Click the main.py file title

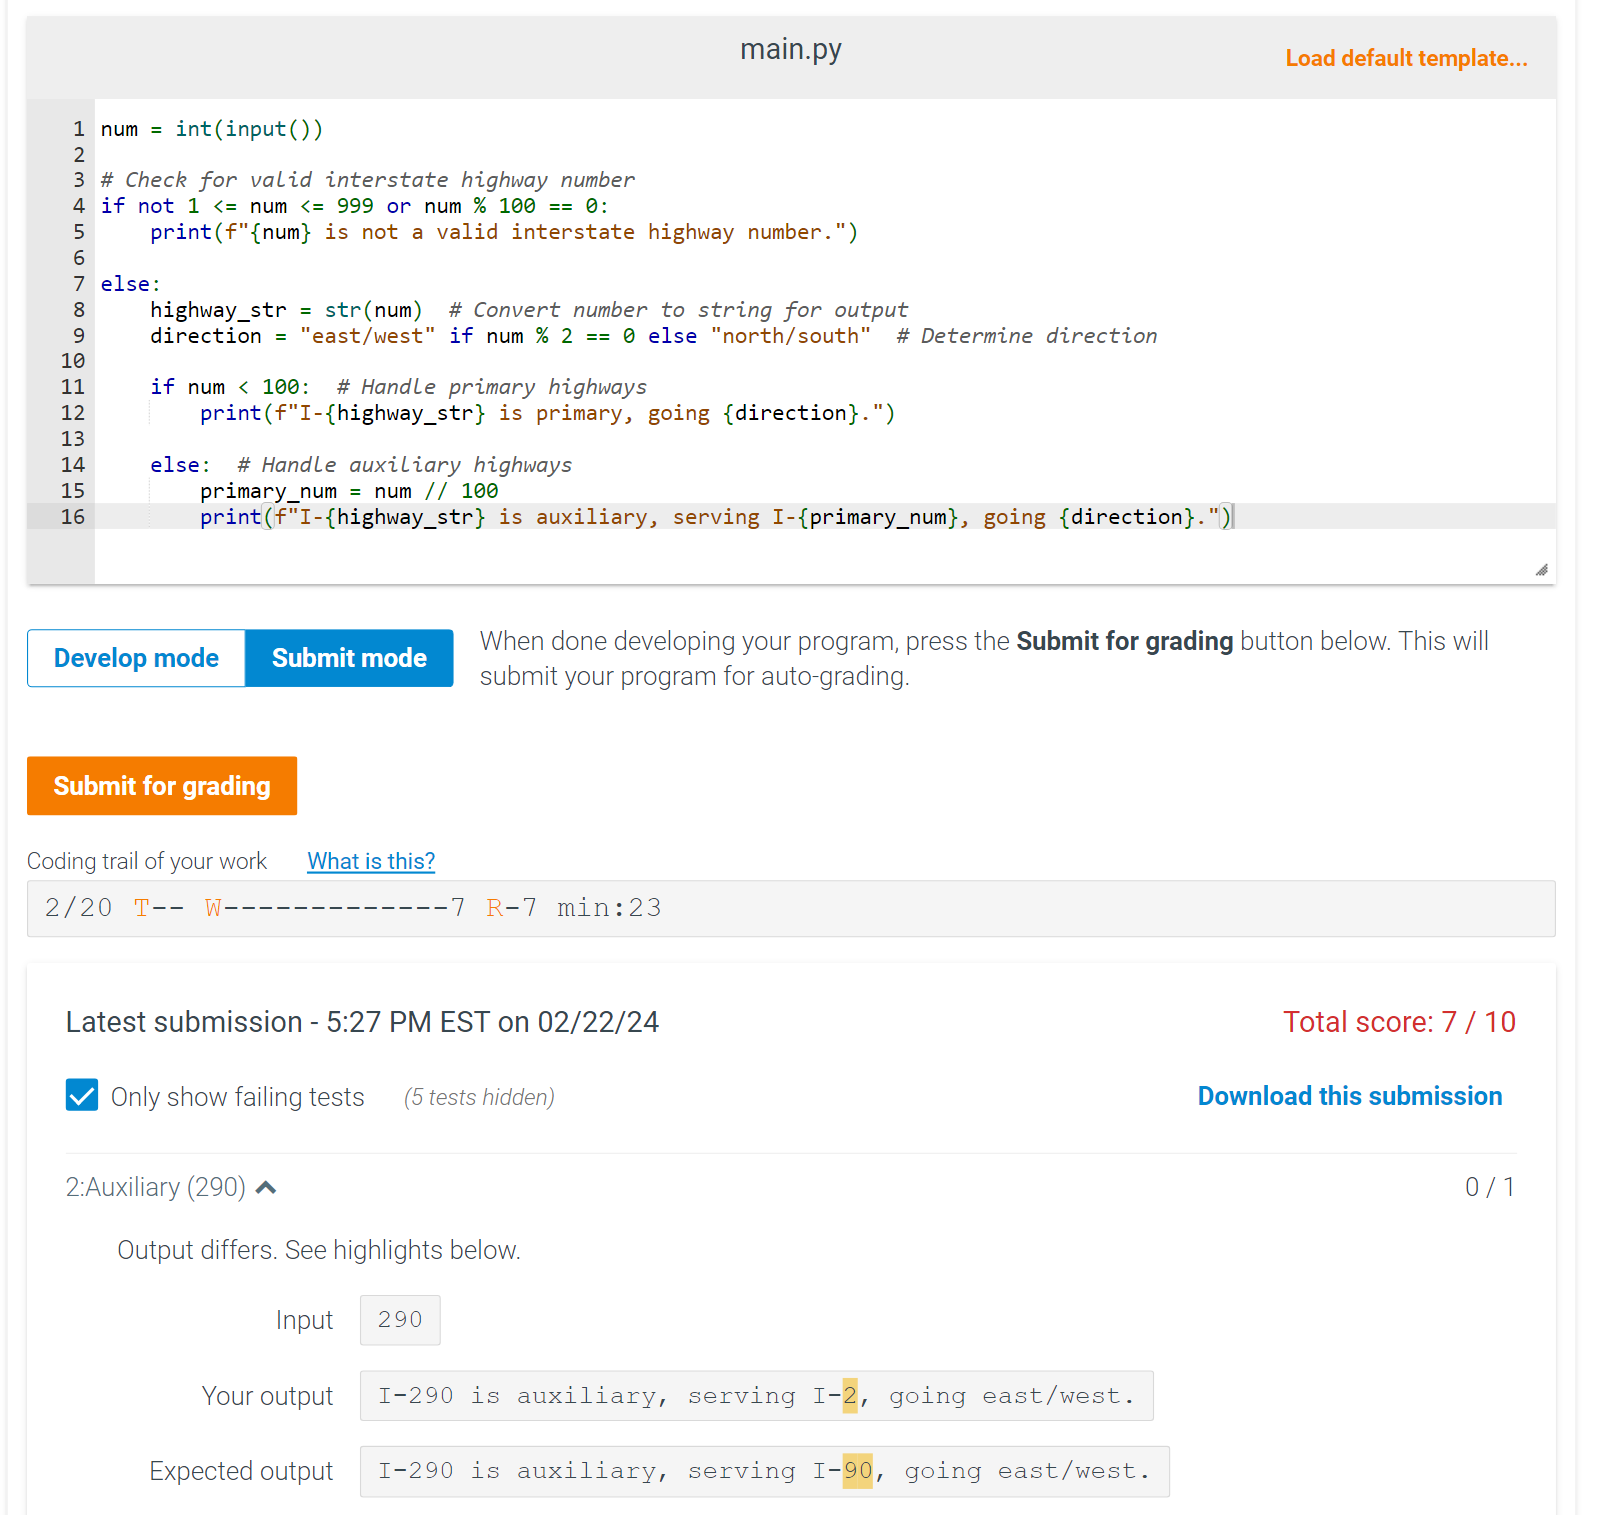790,48
